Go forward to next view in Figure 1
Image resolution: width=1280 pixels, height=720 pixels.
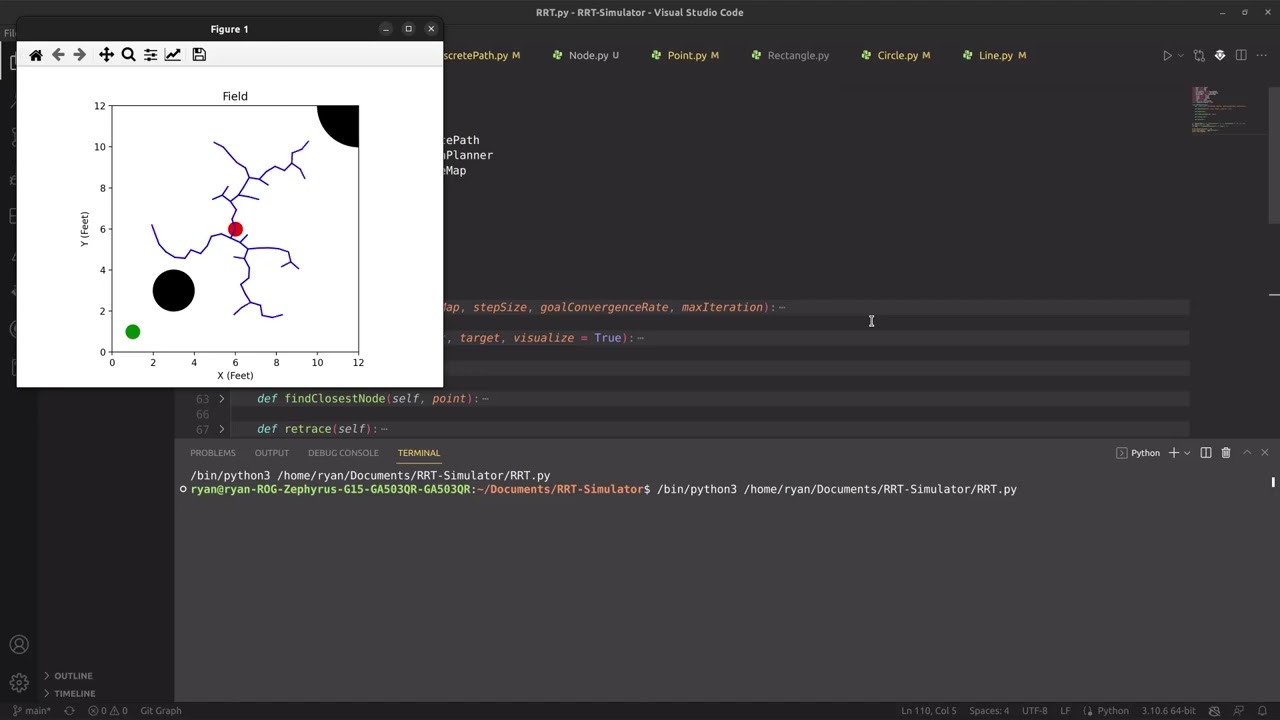(80, 55)
